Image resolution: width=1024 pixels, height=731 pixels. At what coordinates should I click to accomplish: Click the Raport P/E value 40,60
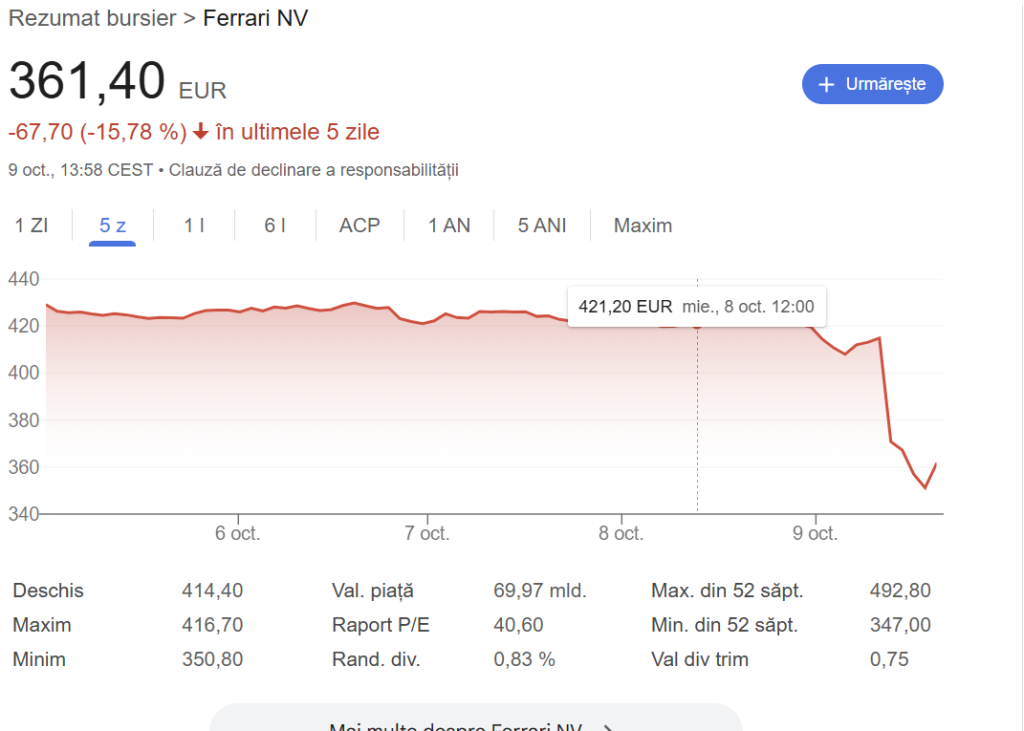click(518, 625)
